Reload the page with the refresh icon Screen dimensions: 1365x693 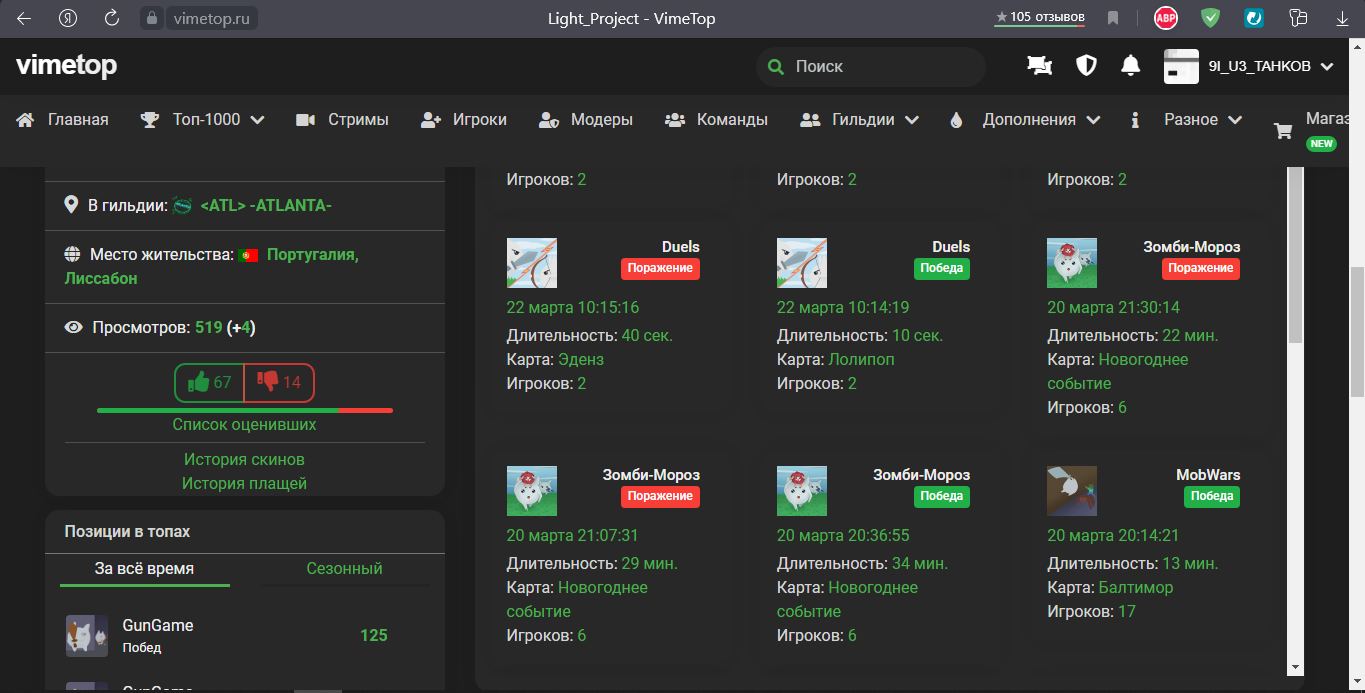point(112,18)
